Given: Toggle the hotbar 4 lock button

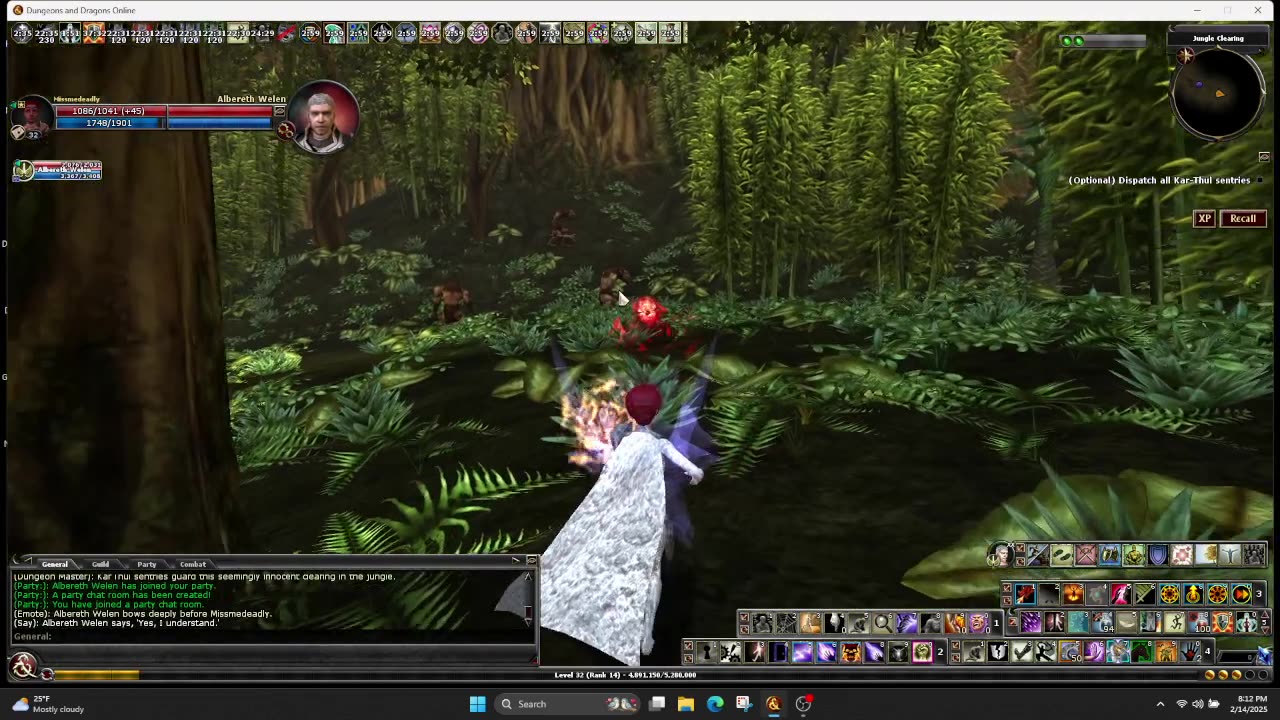Looking at the screenshot, I should pyautogui.click(x=956, y=645).
